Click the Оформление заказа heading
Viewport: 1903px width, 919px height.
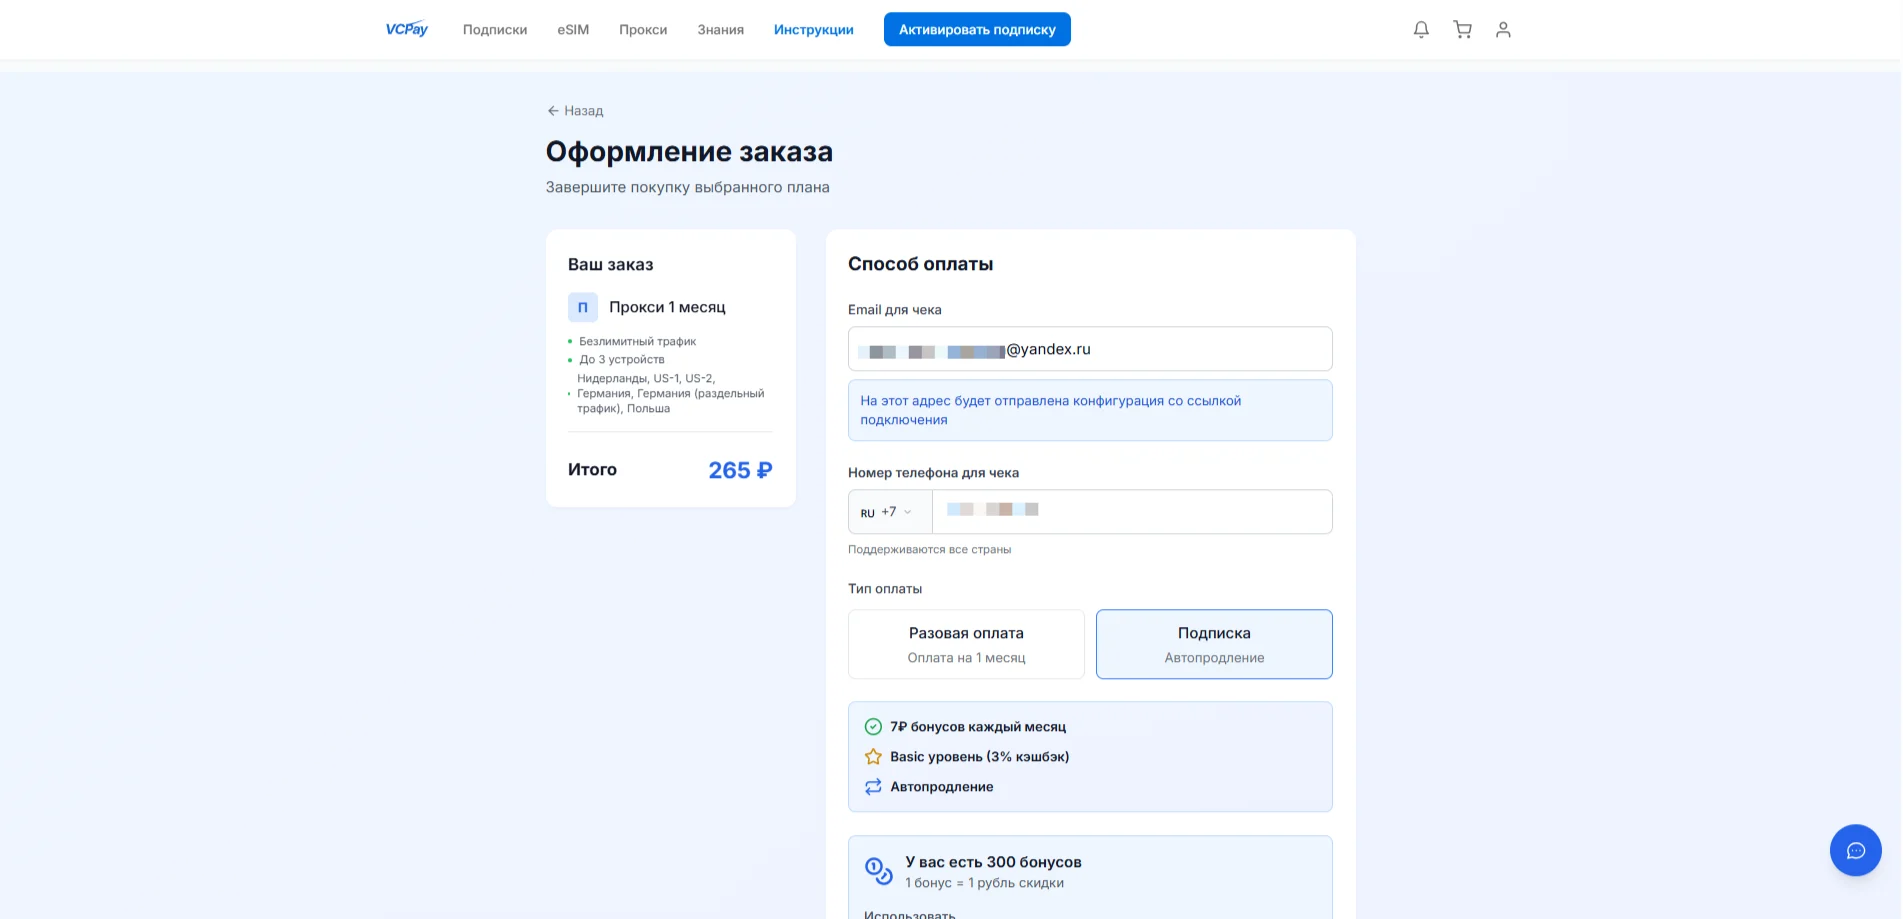(689, 152)
